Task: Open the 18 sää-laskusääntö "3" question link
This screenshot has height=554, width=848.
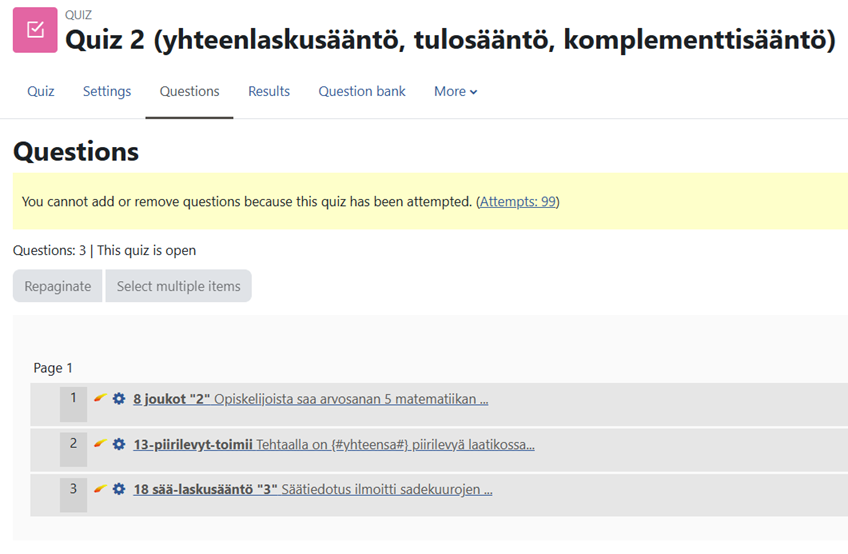Action: [205, 489]
